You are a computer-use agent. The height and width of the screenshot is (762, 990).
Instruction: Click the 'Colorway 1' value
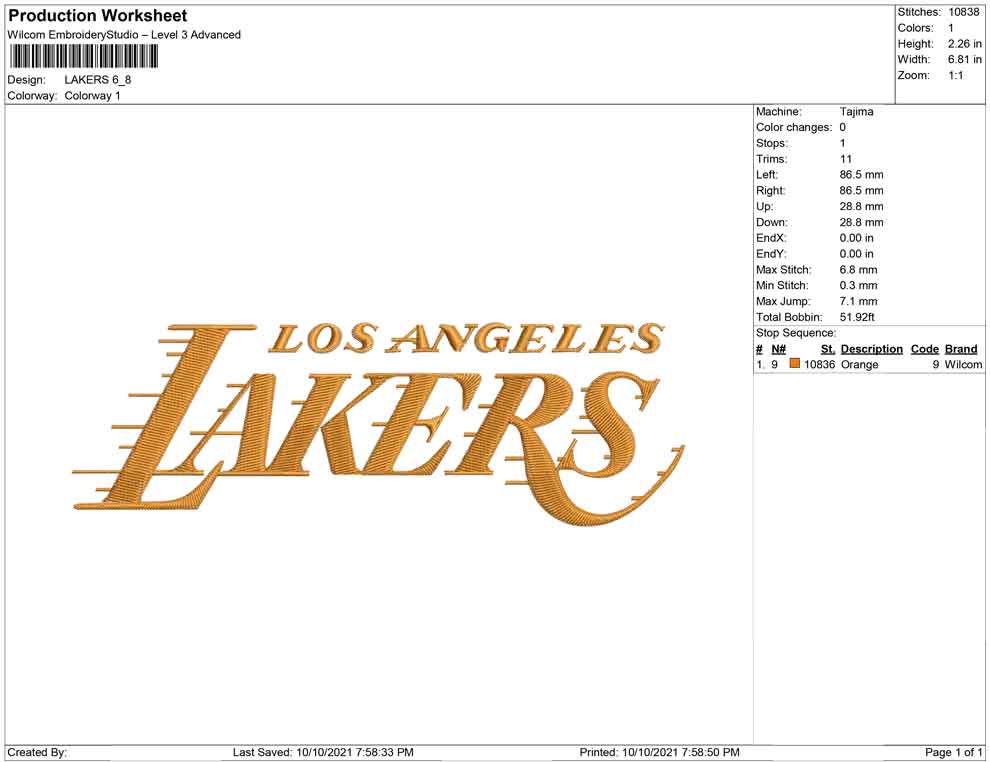(x=92, y=96)
